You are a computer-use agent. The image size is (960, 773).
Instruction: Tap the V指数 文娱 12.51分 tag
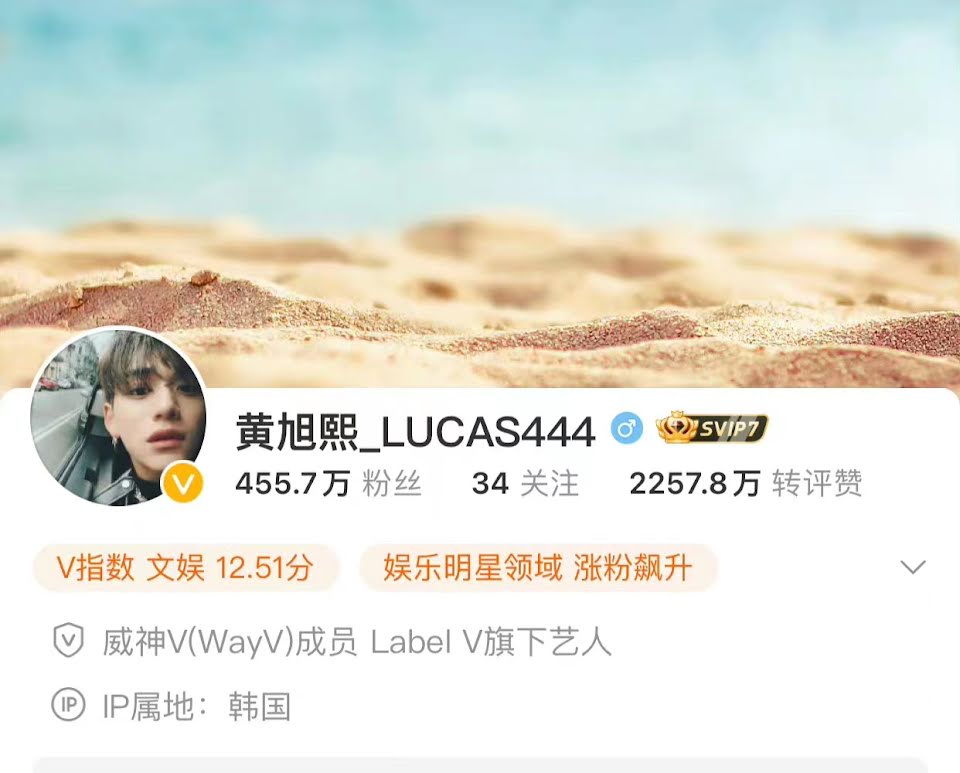(186, 567)
